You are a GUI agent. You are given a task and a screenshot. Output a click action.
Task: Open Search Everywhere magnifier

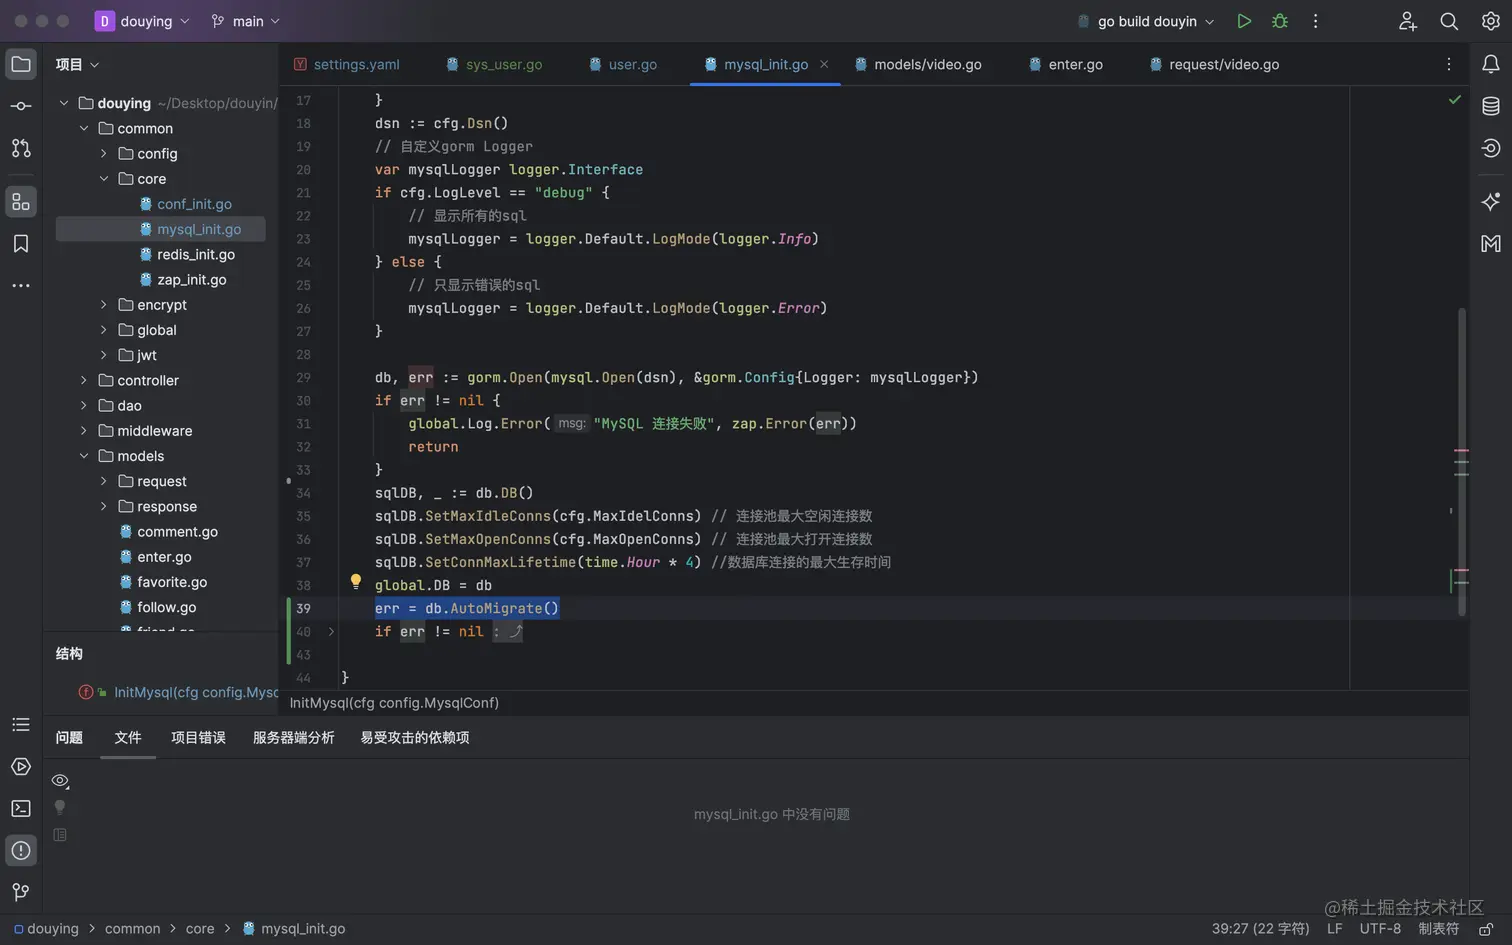1449,21
